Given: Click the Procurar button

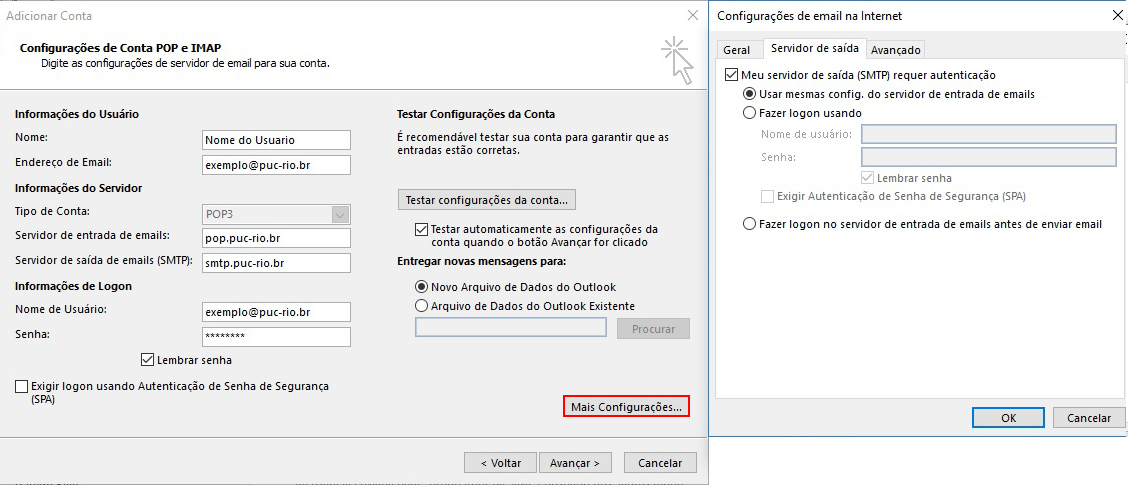Looking at the screenshot, I should (653, 328).
